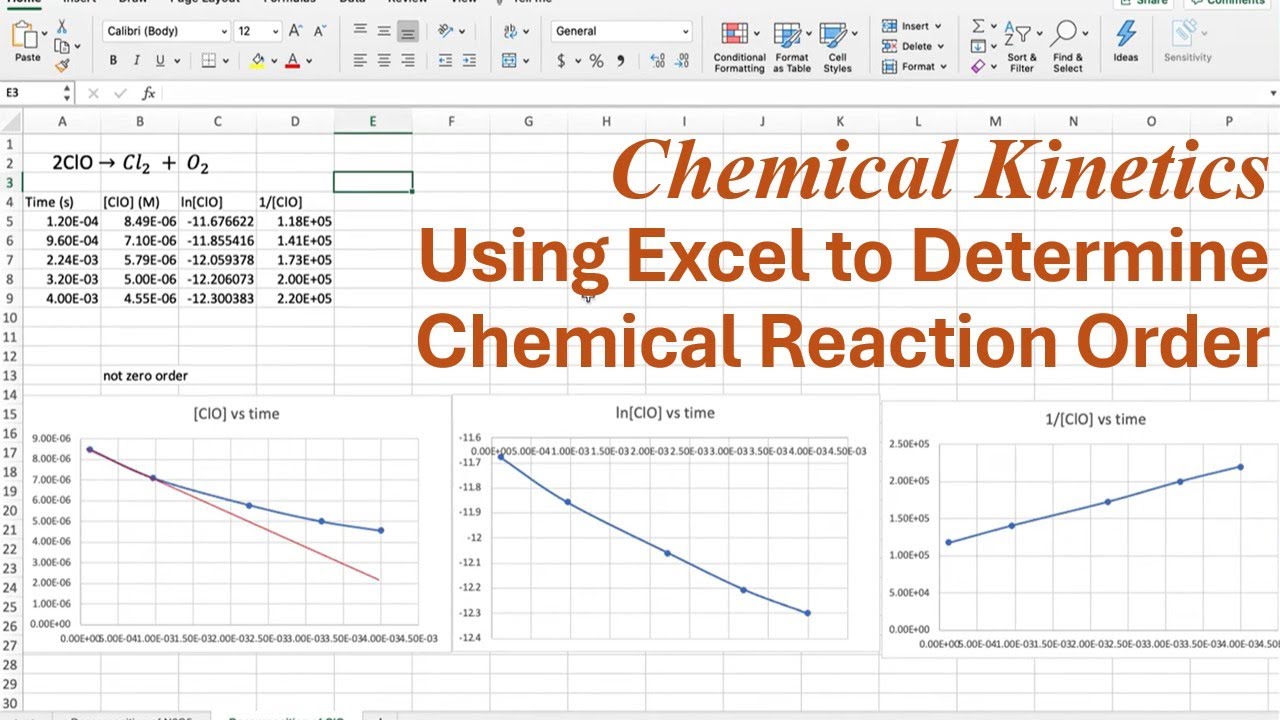Viewport: 1280px width, 720px height.
Task: Open Cell Styles gallery
Action: 837,47
